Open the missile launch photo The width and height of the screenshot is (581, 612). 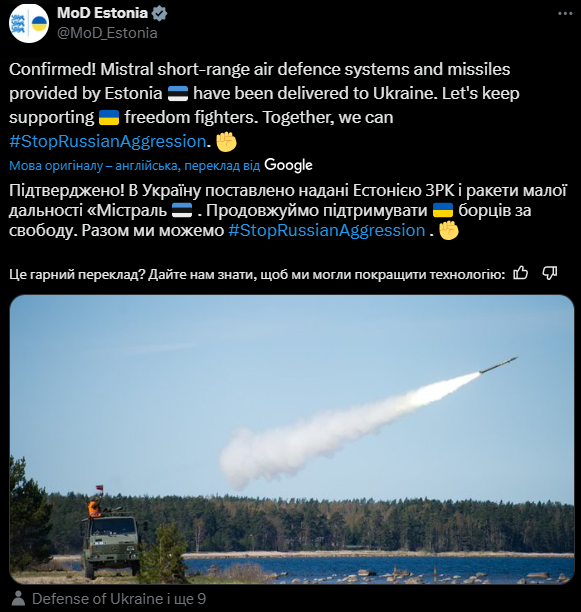tap(292, 439)
